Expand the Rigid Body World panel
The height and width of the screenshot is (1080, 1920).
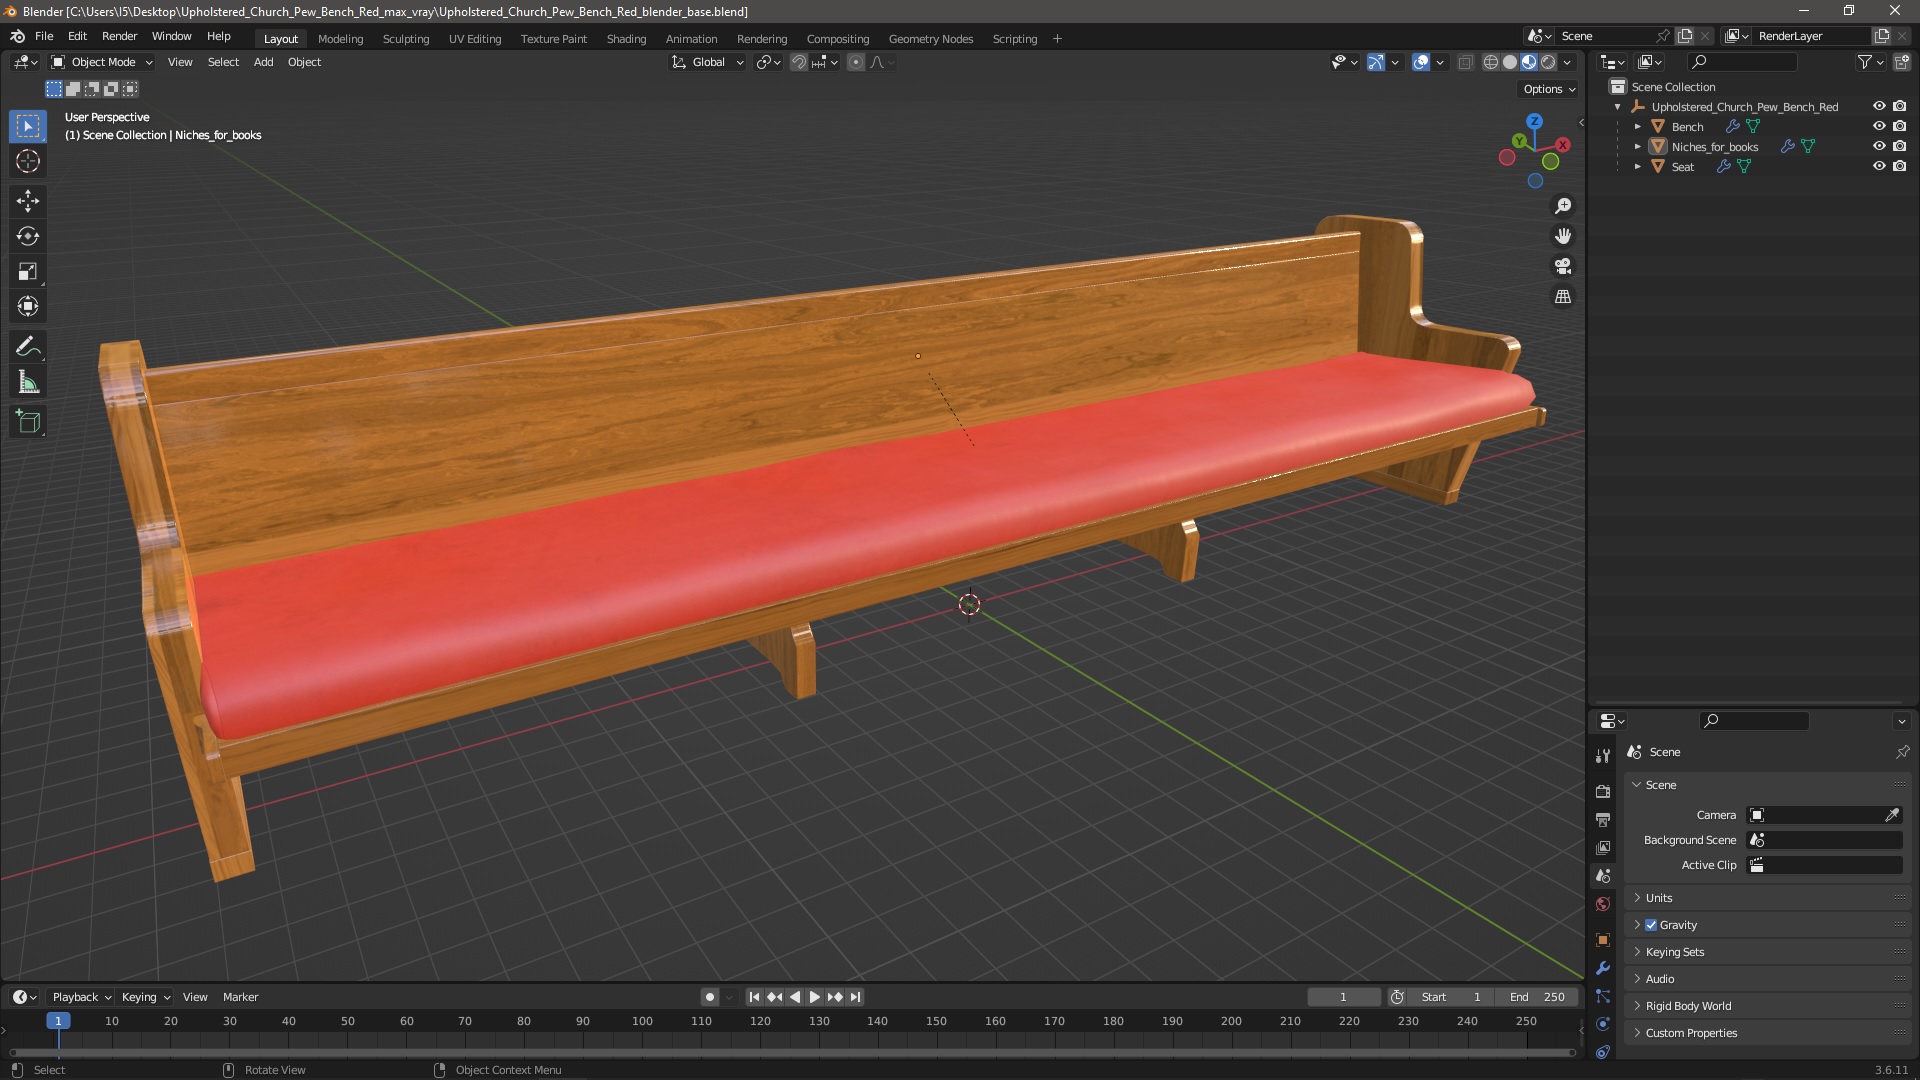click(1768, 1006)
